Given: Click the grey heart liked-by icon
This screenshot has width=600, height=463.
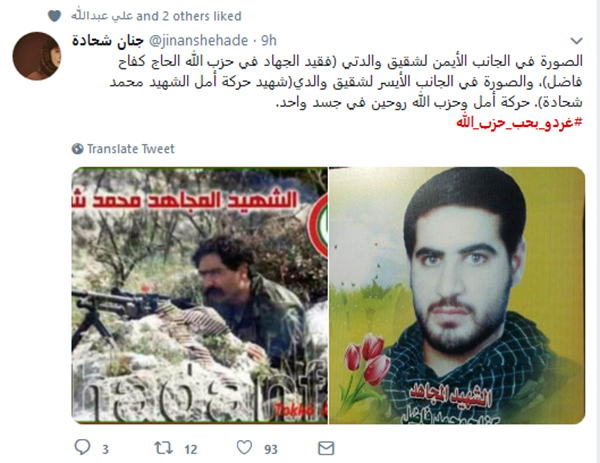Looking at the screenshot, I should pos(54,16).
